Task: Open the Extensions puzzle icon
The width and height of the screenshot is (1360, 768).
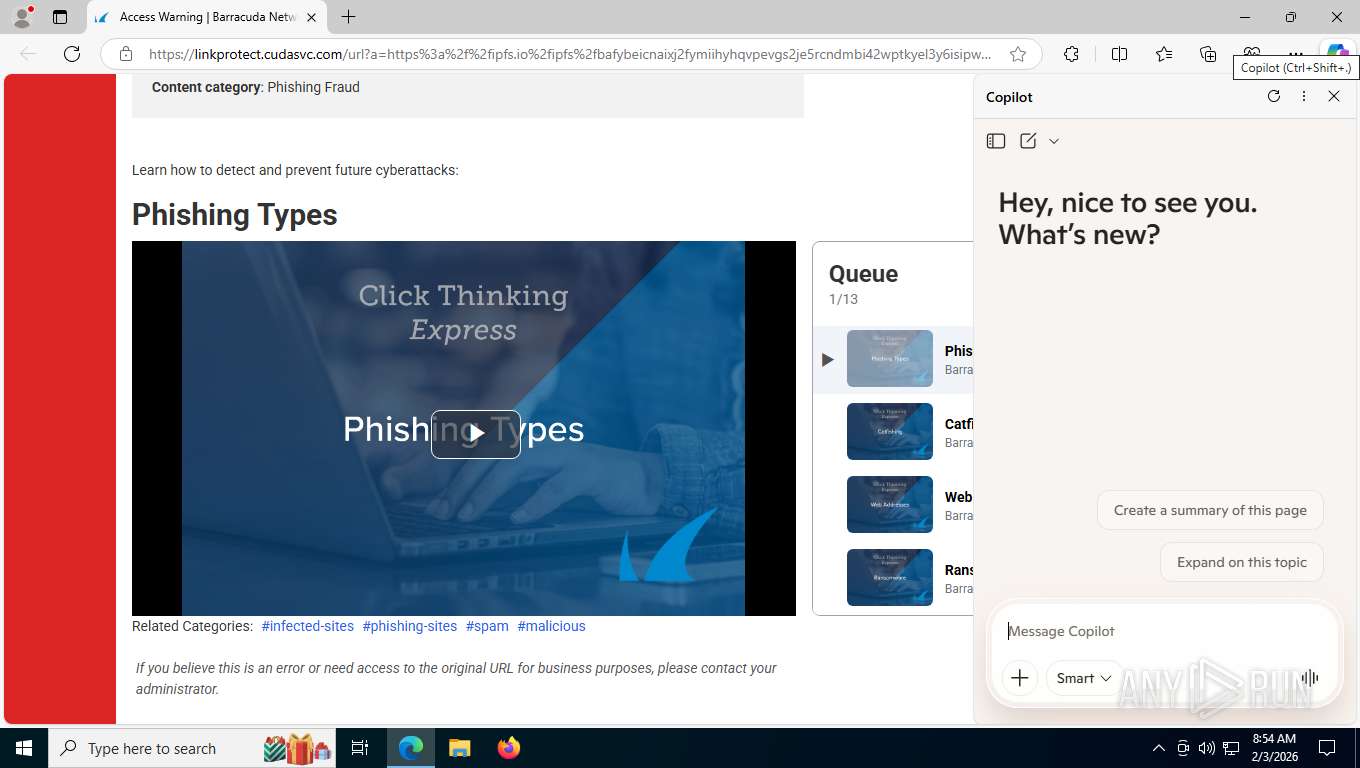Action: [x=1071, y=54]
